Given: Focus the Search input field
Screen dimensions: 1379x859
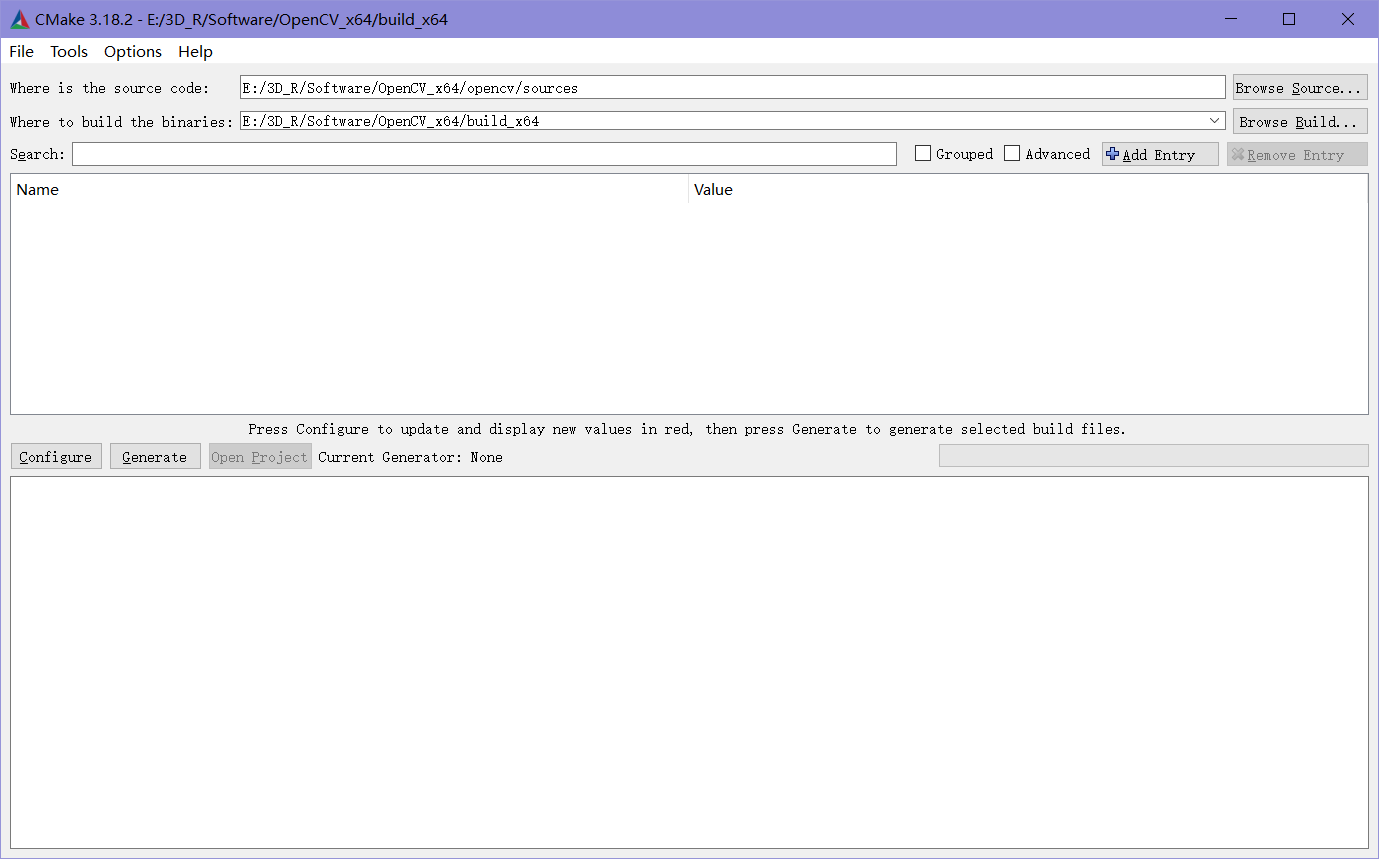Looking at the screenshot, I should coord(484,154).
